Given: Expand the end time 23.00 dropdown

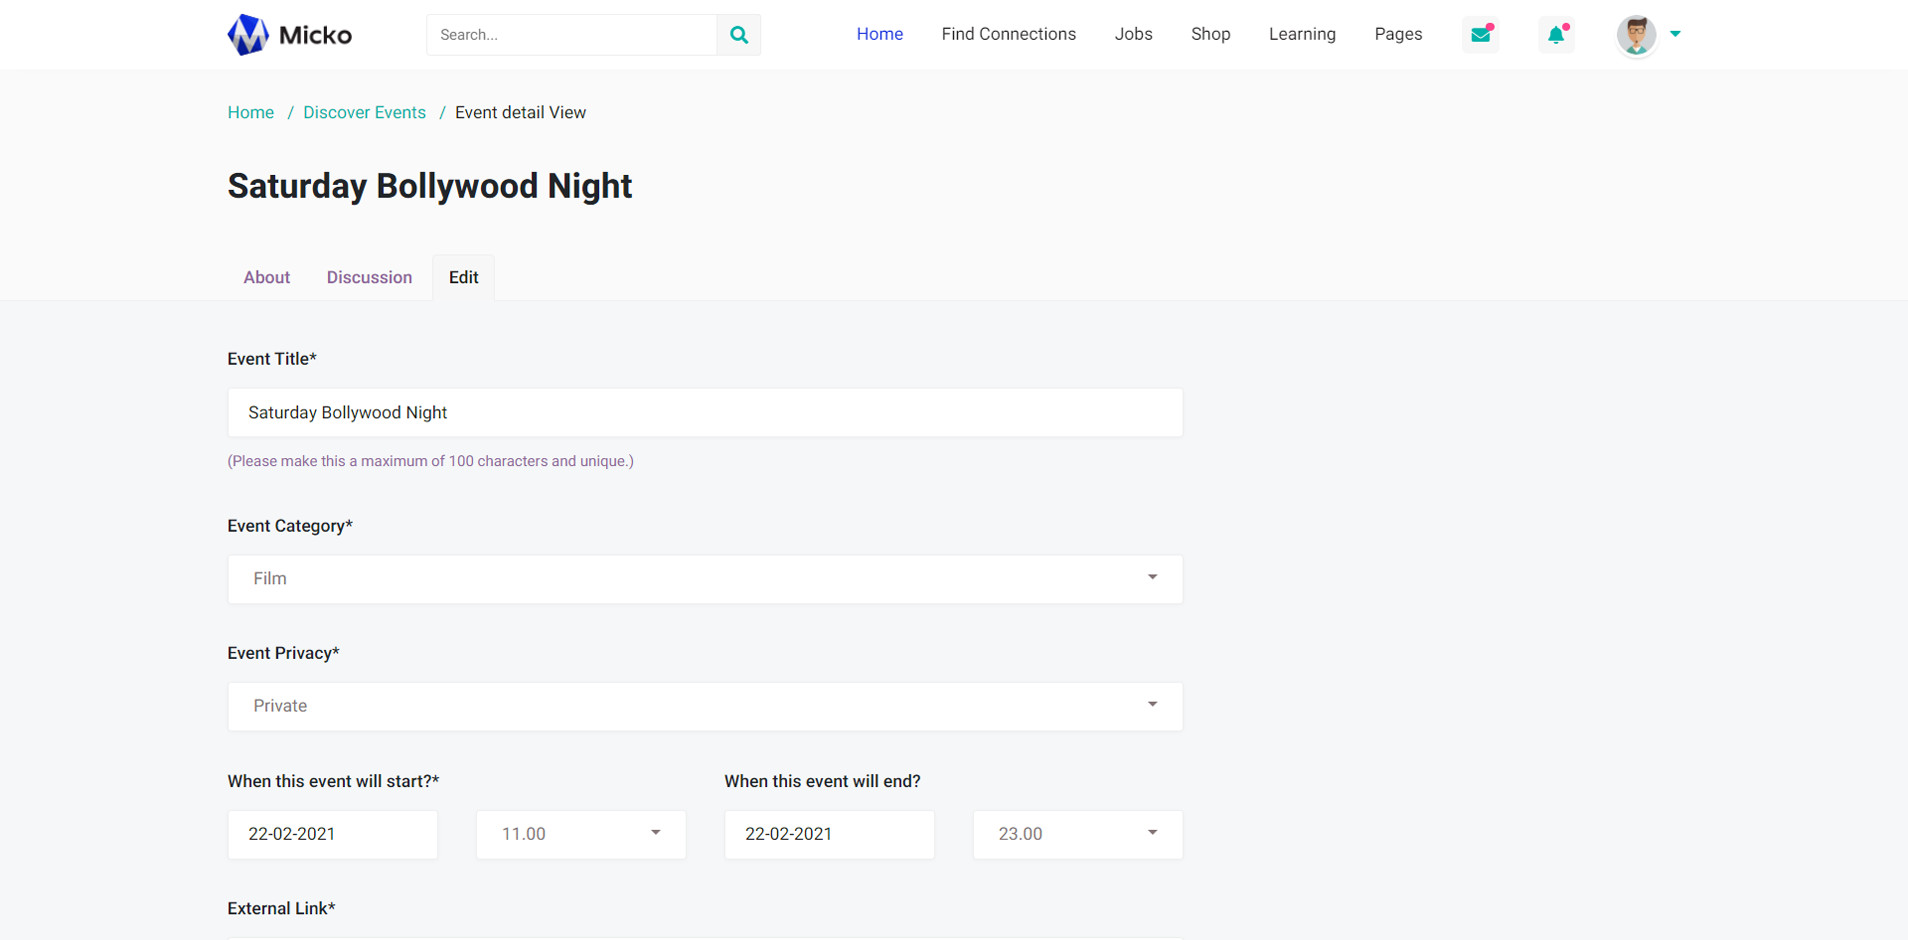Looking at the screenshot, I should coord(1077,834).
